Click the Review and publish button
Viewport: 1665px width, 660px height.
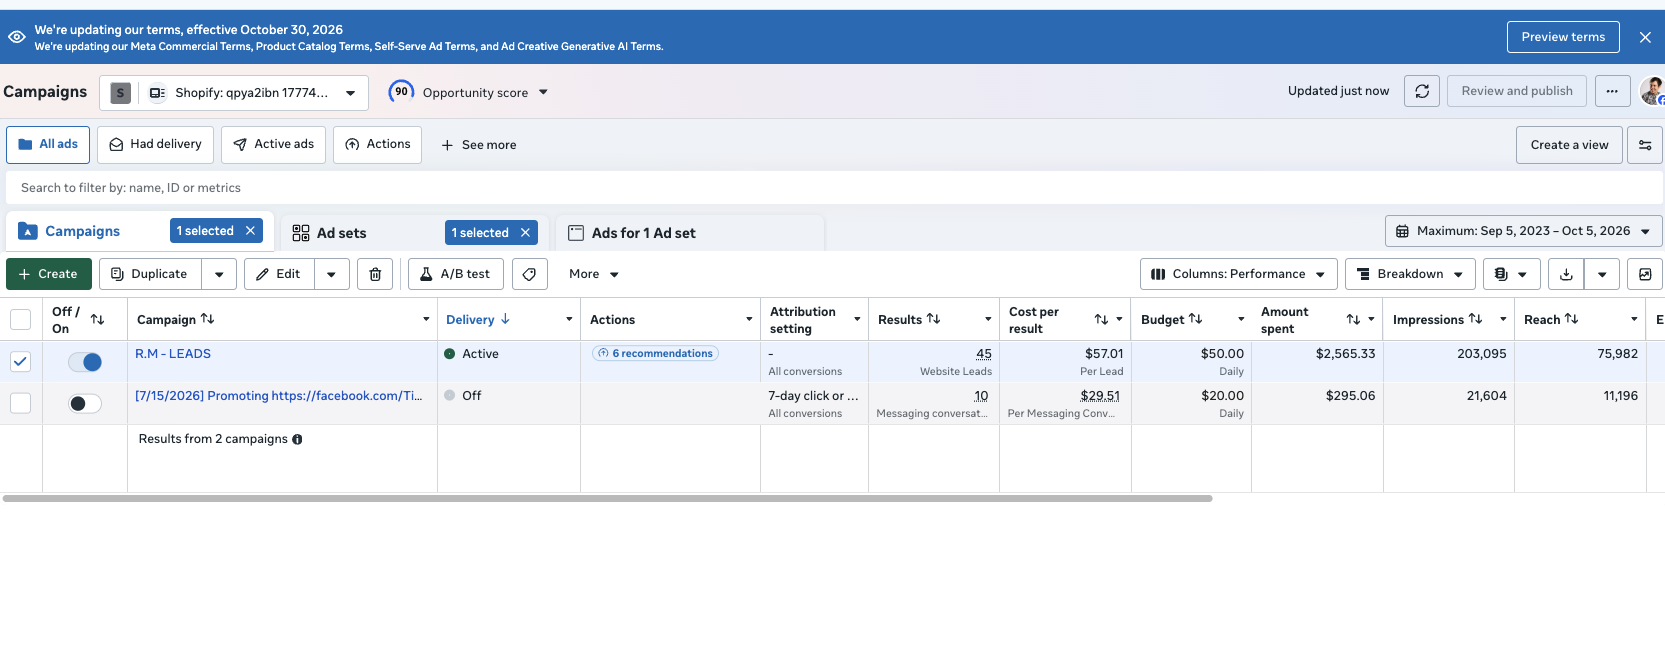(1517, 91)
